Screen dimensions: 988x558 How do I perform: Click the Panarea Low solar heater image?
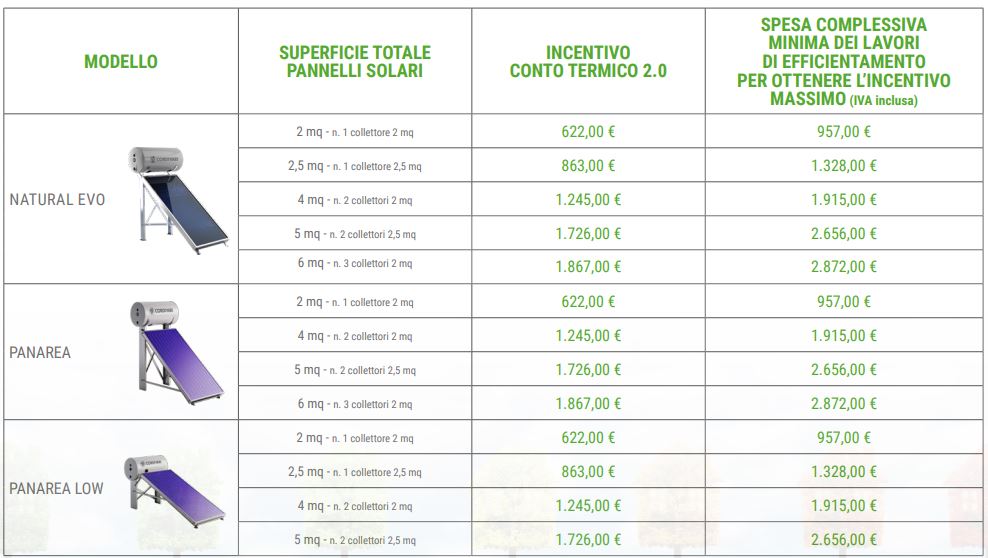(175, 489)
